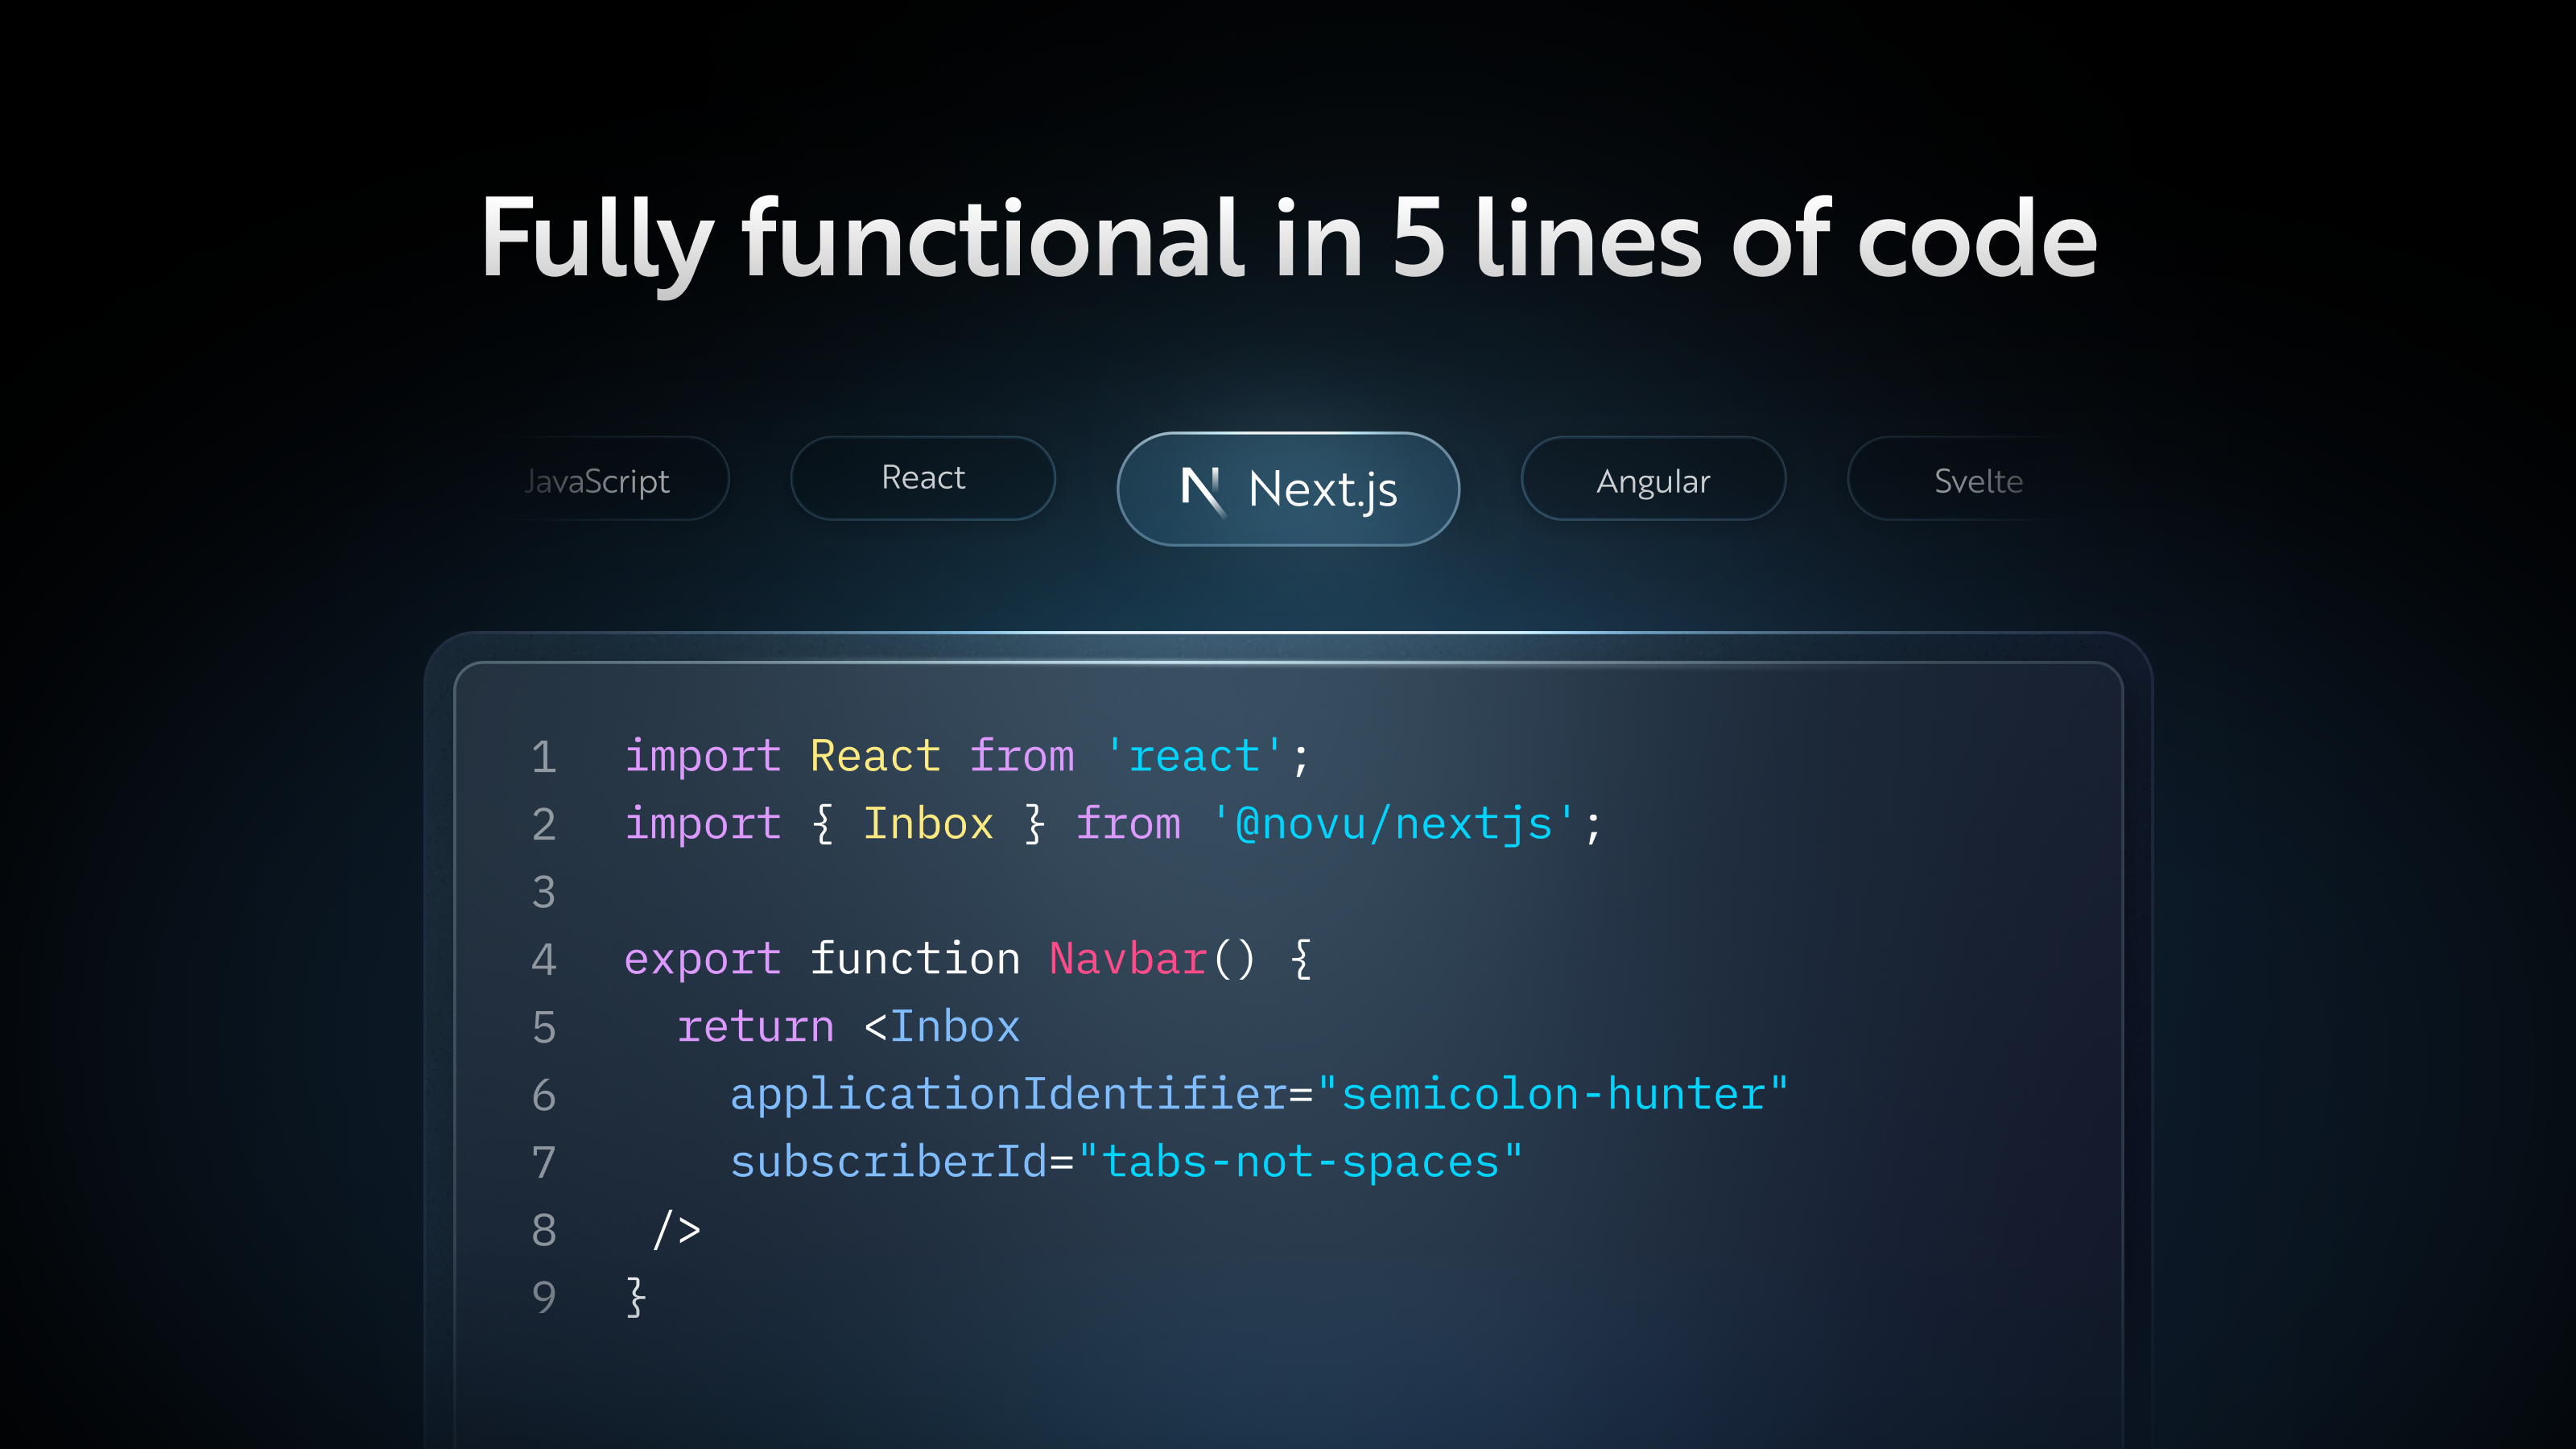Click the 'react' string on line 1

(x=1194, y=756)
